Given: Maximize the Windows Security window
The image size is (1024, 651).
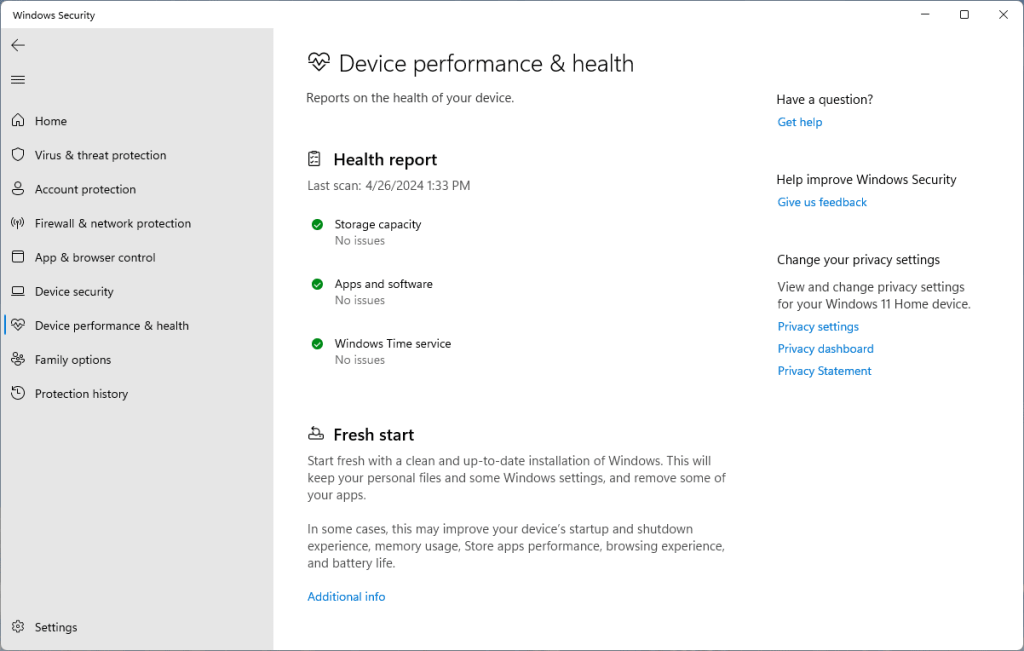Looking at the screenshot, I should pos(964,14).
